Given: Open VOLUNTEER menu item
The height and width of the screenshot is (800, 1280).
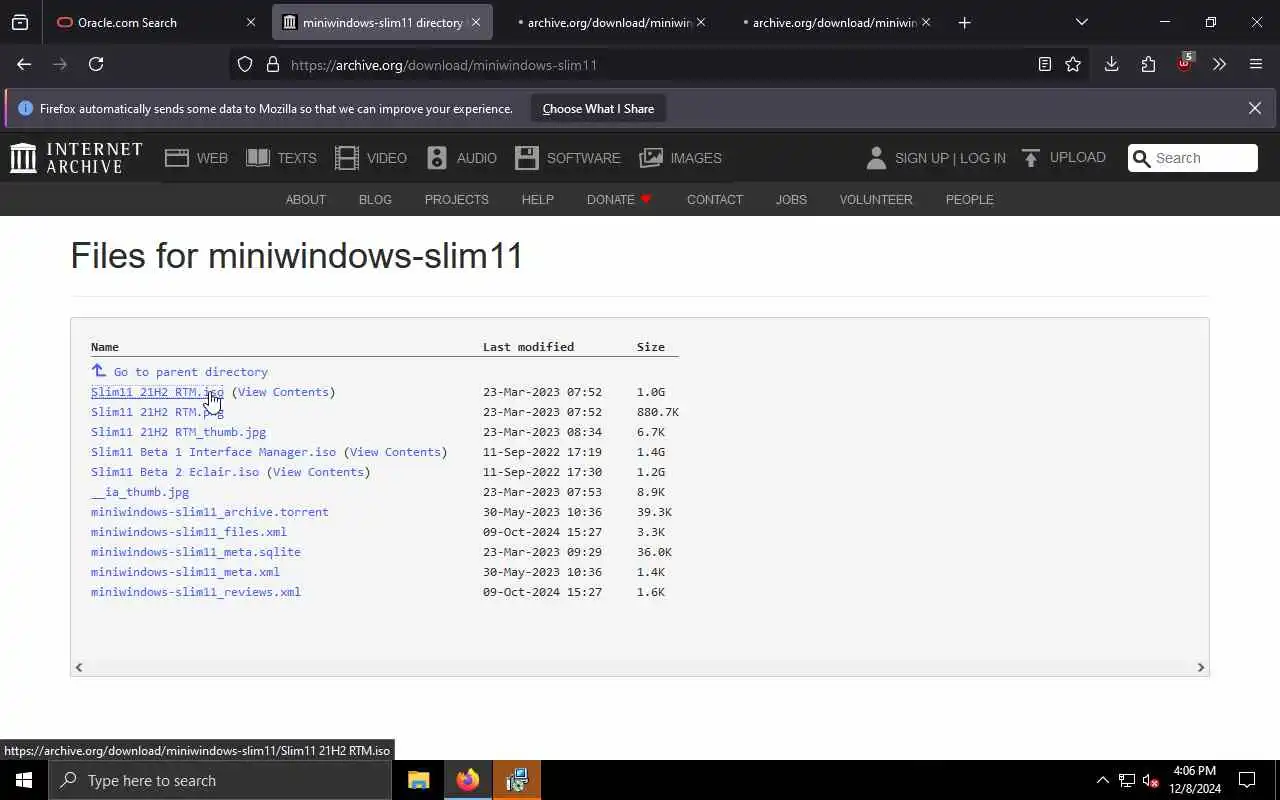Looking at the screenshot, I should 876,199.
